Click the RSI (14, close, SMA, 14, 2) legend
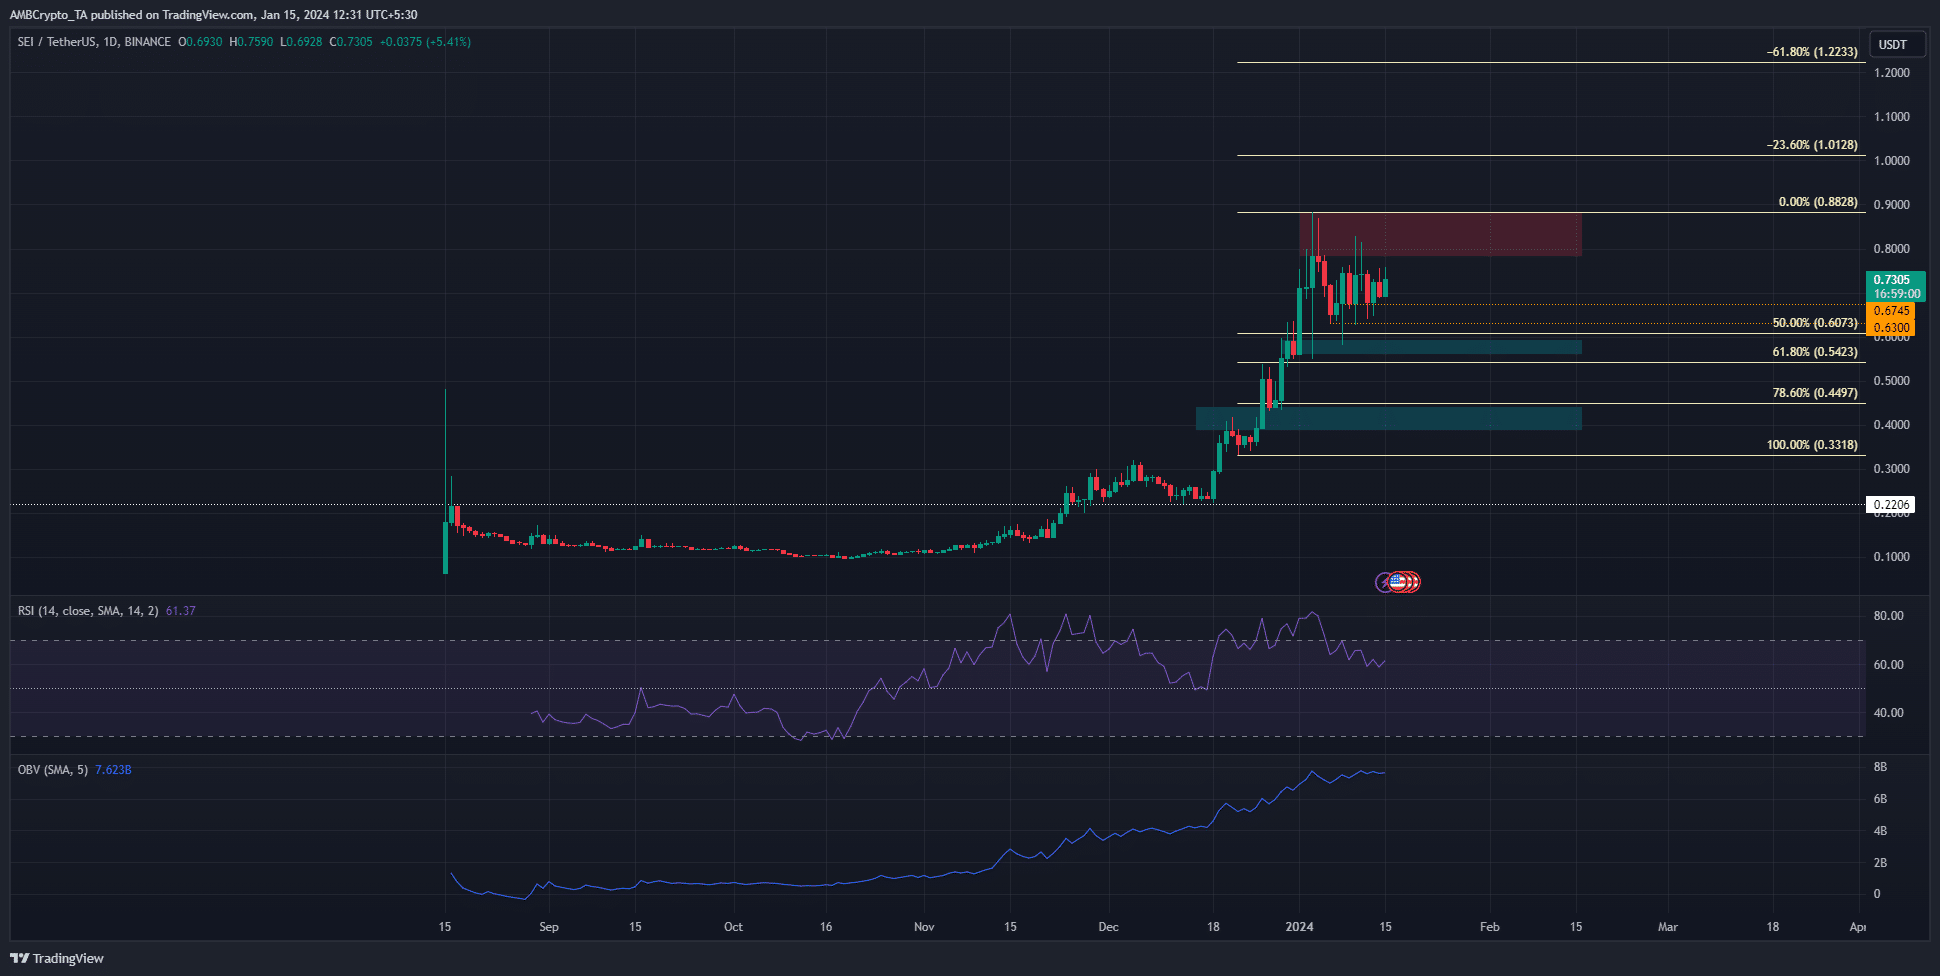Screen dimensions: 1940x976 click(88, 610)
